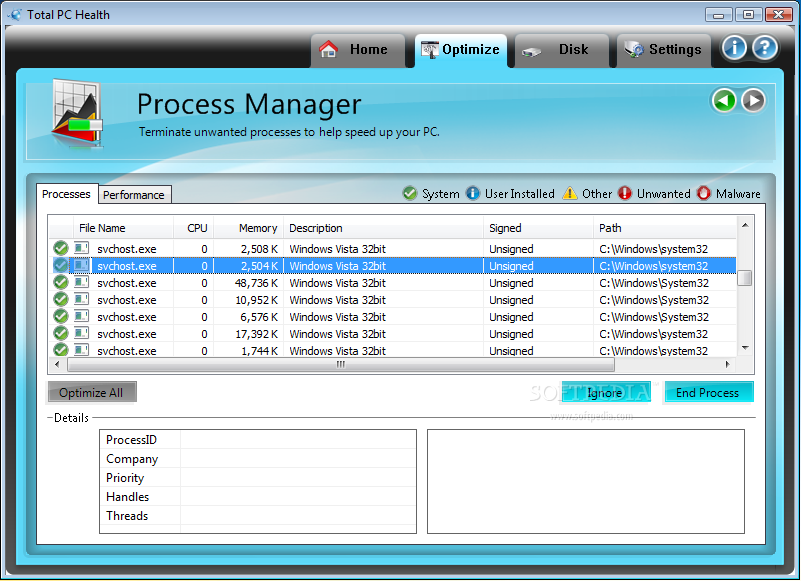
Task: Sort by CPU column header
Action: pos(194,228)
